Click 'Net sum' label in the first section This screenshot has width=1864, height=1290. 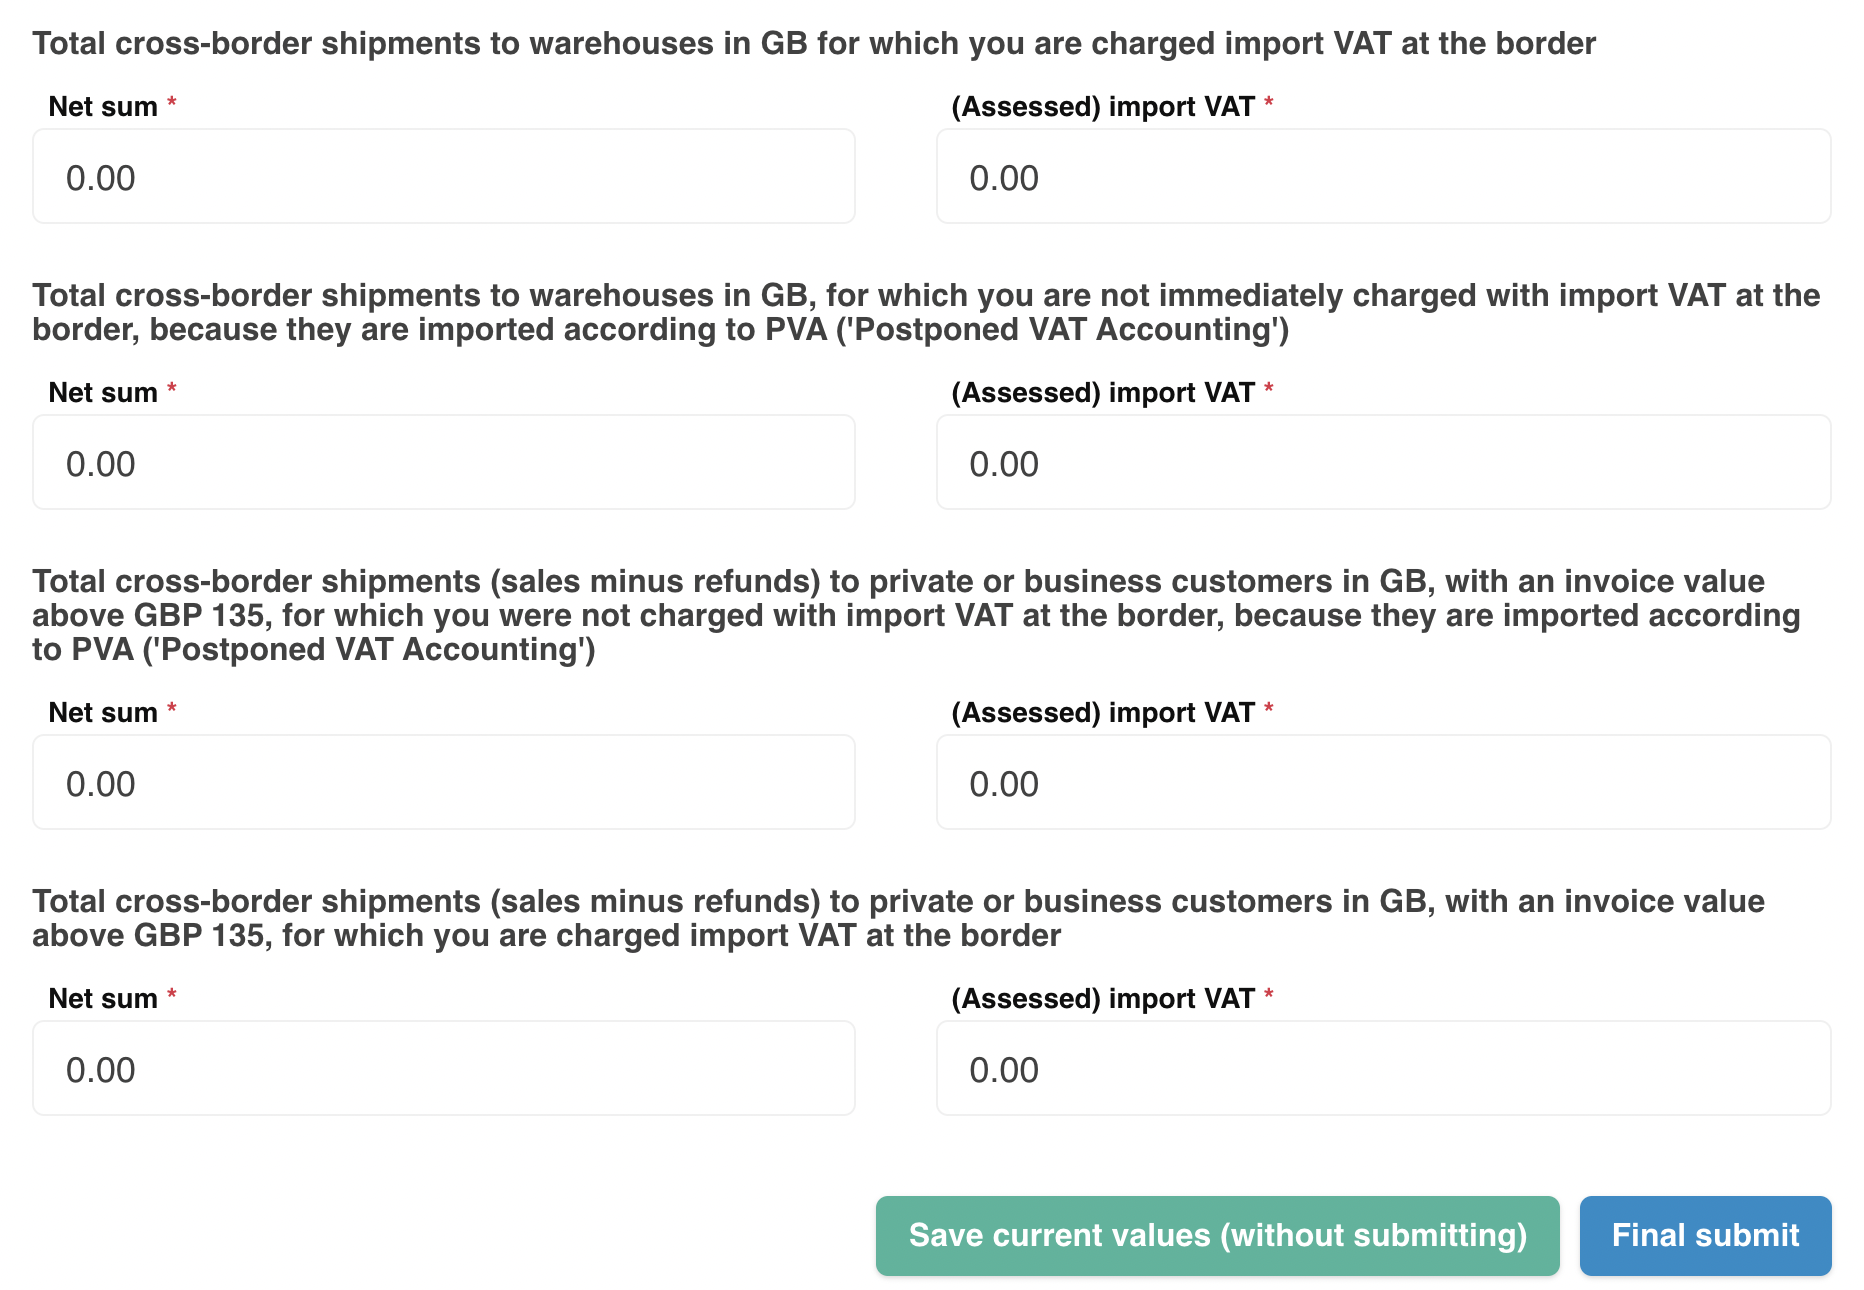tap(103, 106)
